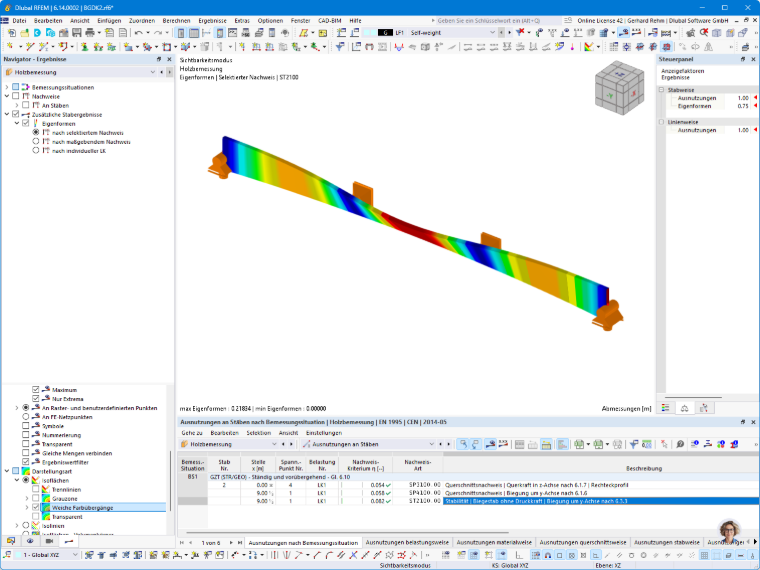Click the New model icon in the toolbar
This screenshot has height=570, width=760.
coord(12,32)
